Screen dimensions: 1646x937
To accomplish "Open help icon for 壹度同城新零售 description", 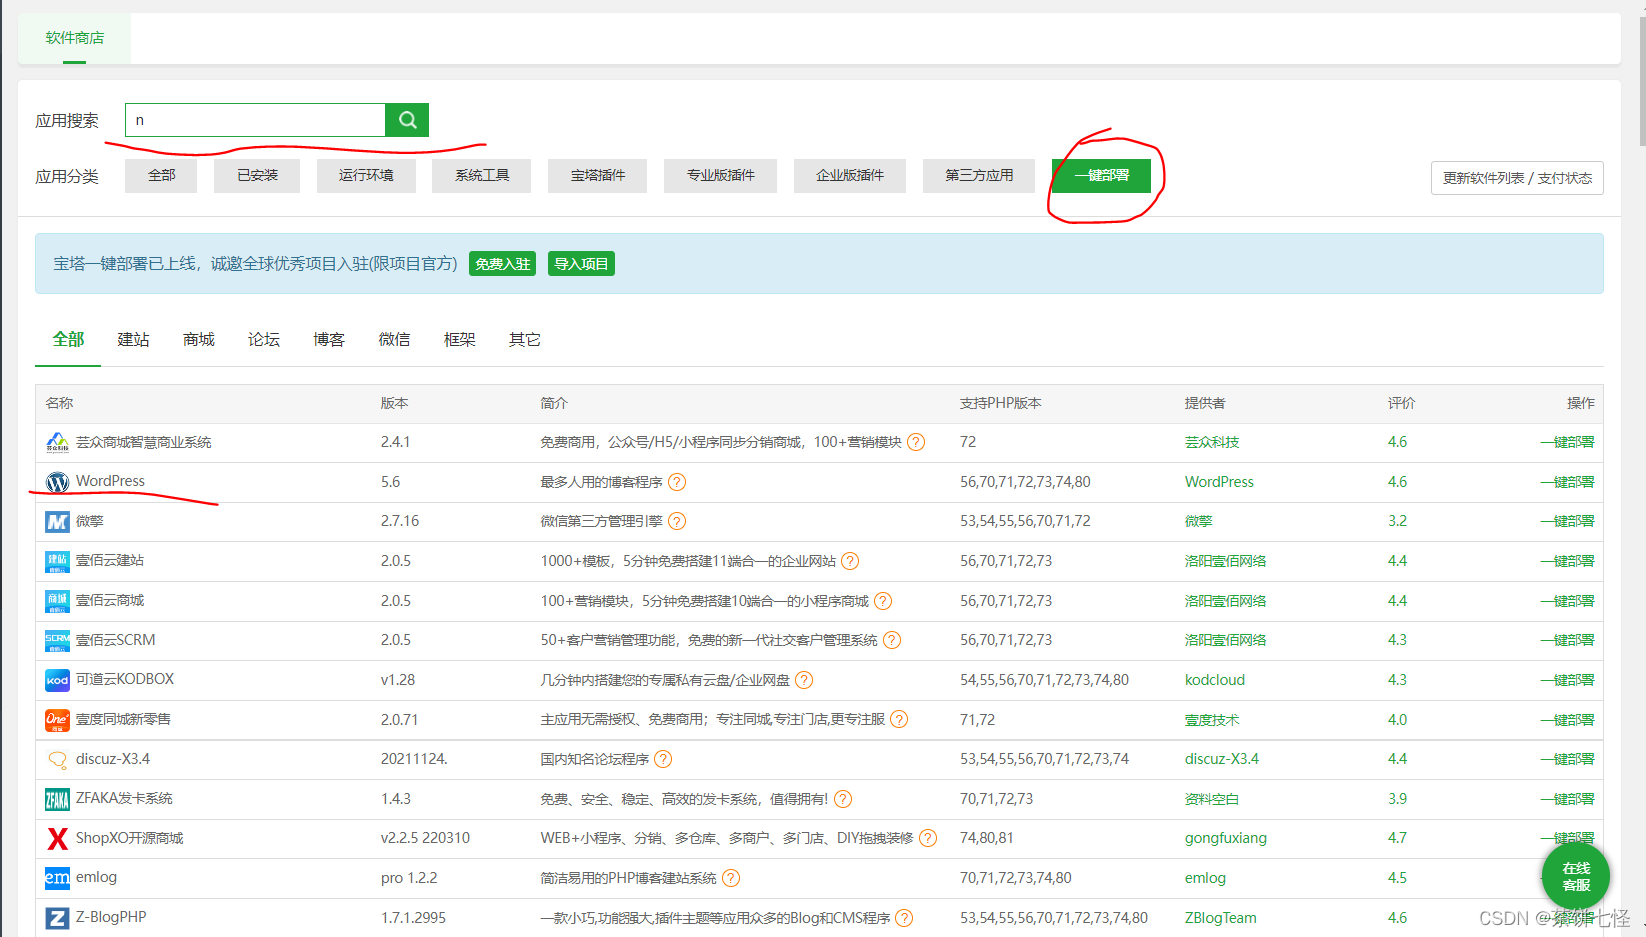I will pos(899,719).
